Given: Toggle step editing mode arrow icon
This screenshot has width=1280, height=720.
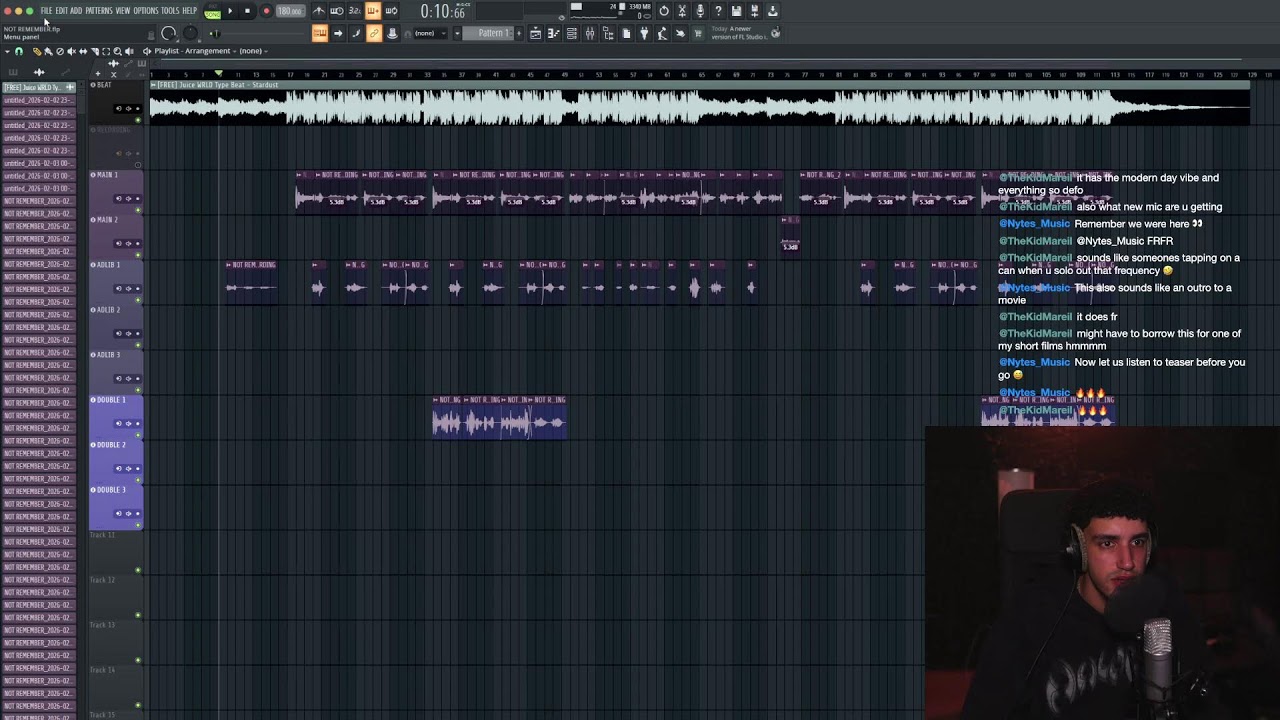Looking at the screenshot, I should [x=338, y=33].
